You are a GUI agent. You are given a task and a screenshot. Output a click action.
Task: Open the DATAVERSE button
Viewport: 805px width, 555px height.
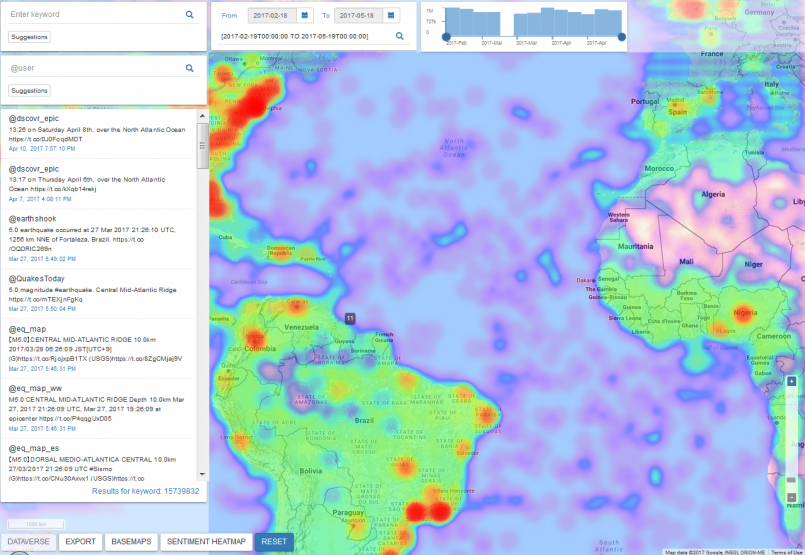point(29,542)
